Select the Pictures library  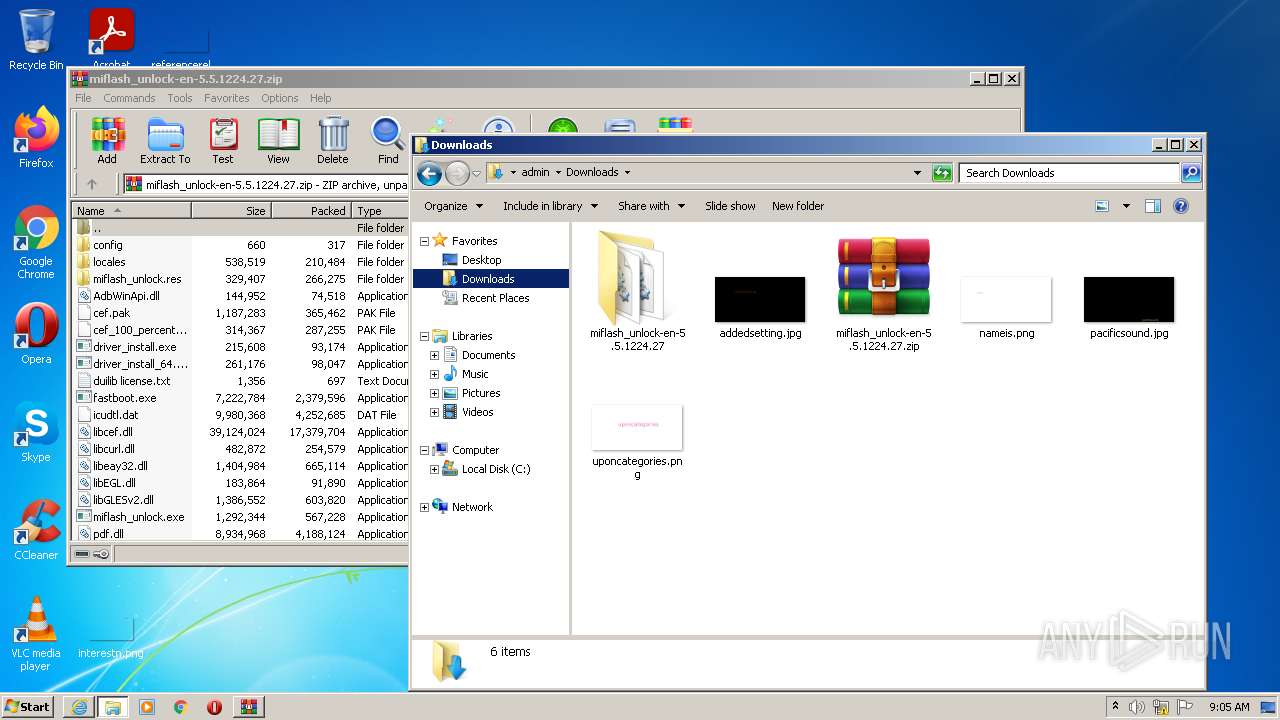pos(480,393)
